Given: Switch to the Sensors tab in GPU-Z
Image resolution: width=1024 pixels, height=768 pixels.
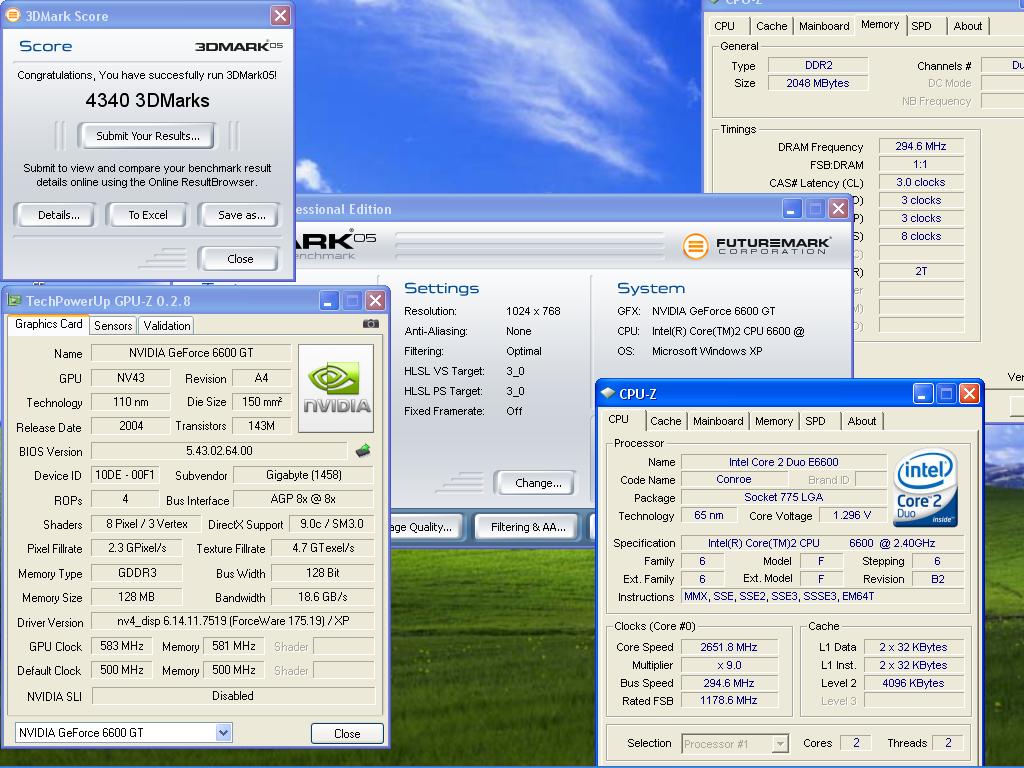Looking at the screenshot, I should pos(113,325).
